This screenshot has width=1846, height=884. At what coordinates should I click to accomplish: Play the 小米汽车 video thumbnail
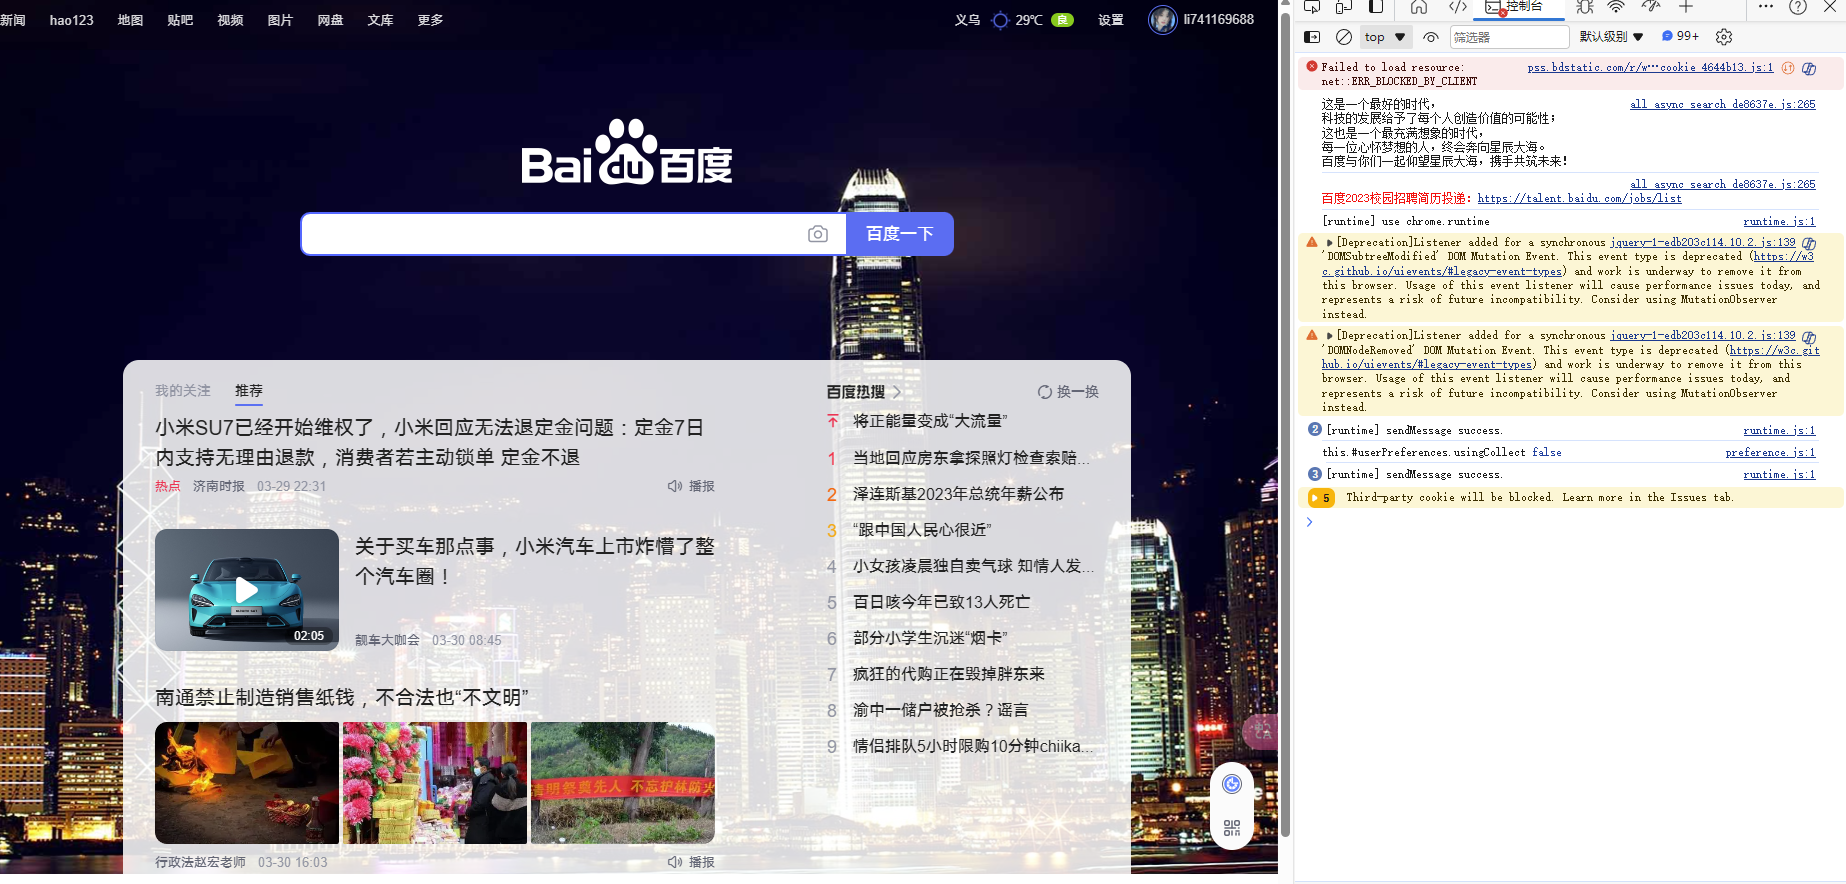point(247,590)
